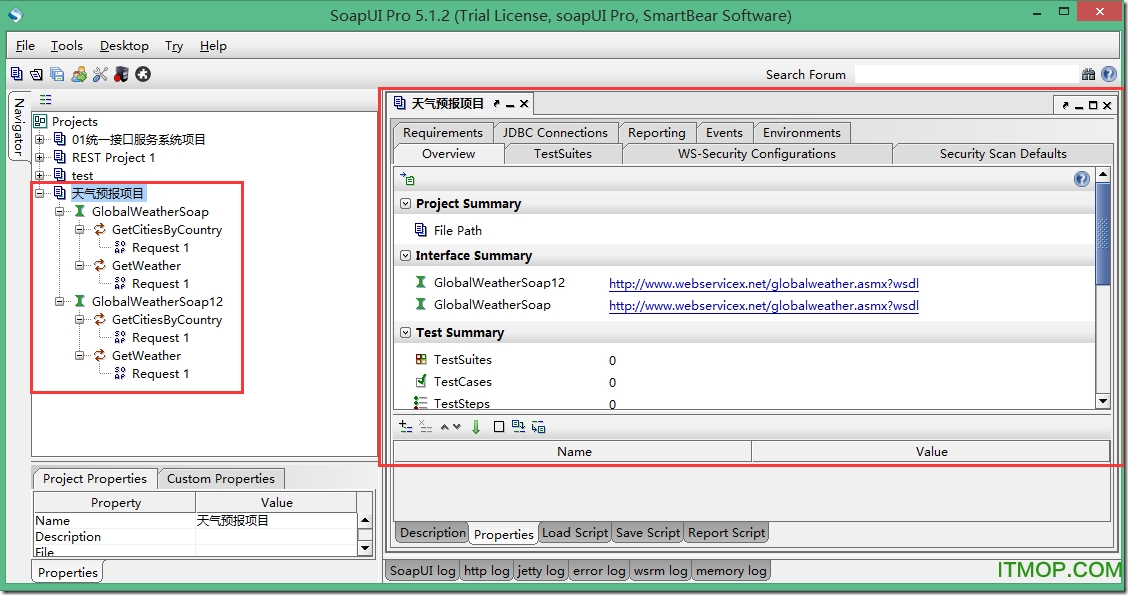This screenshot has width=1128, height=595.
Task: Click the proxy server toolbar icon
Action: (x=121, y=74)
